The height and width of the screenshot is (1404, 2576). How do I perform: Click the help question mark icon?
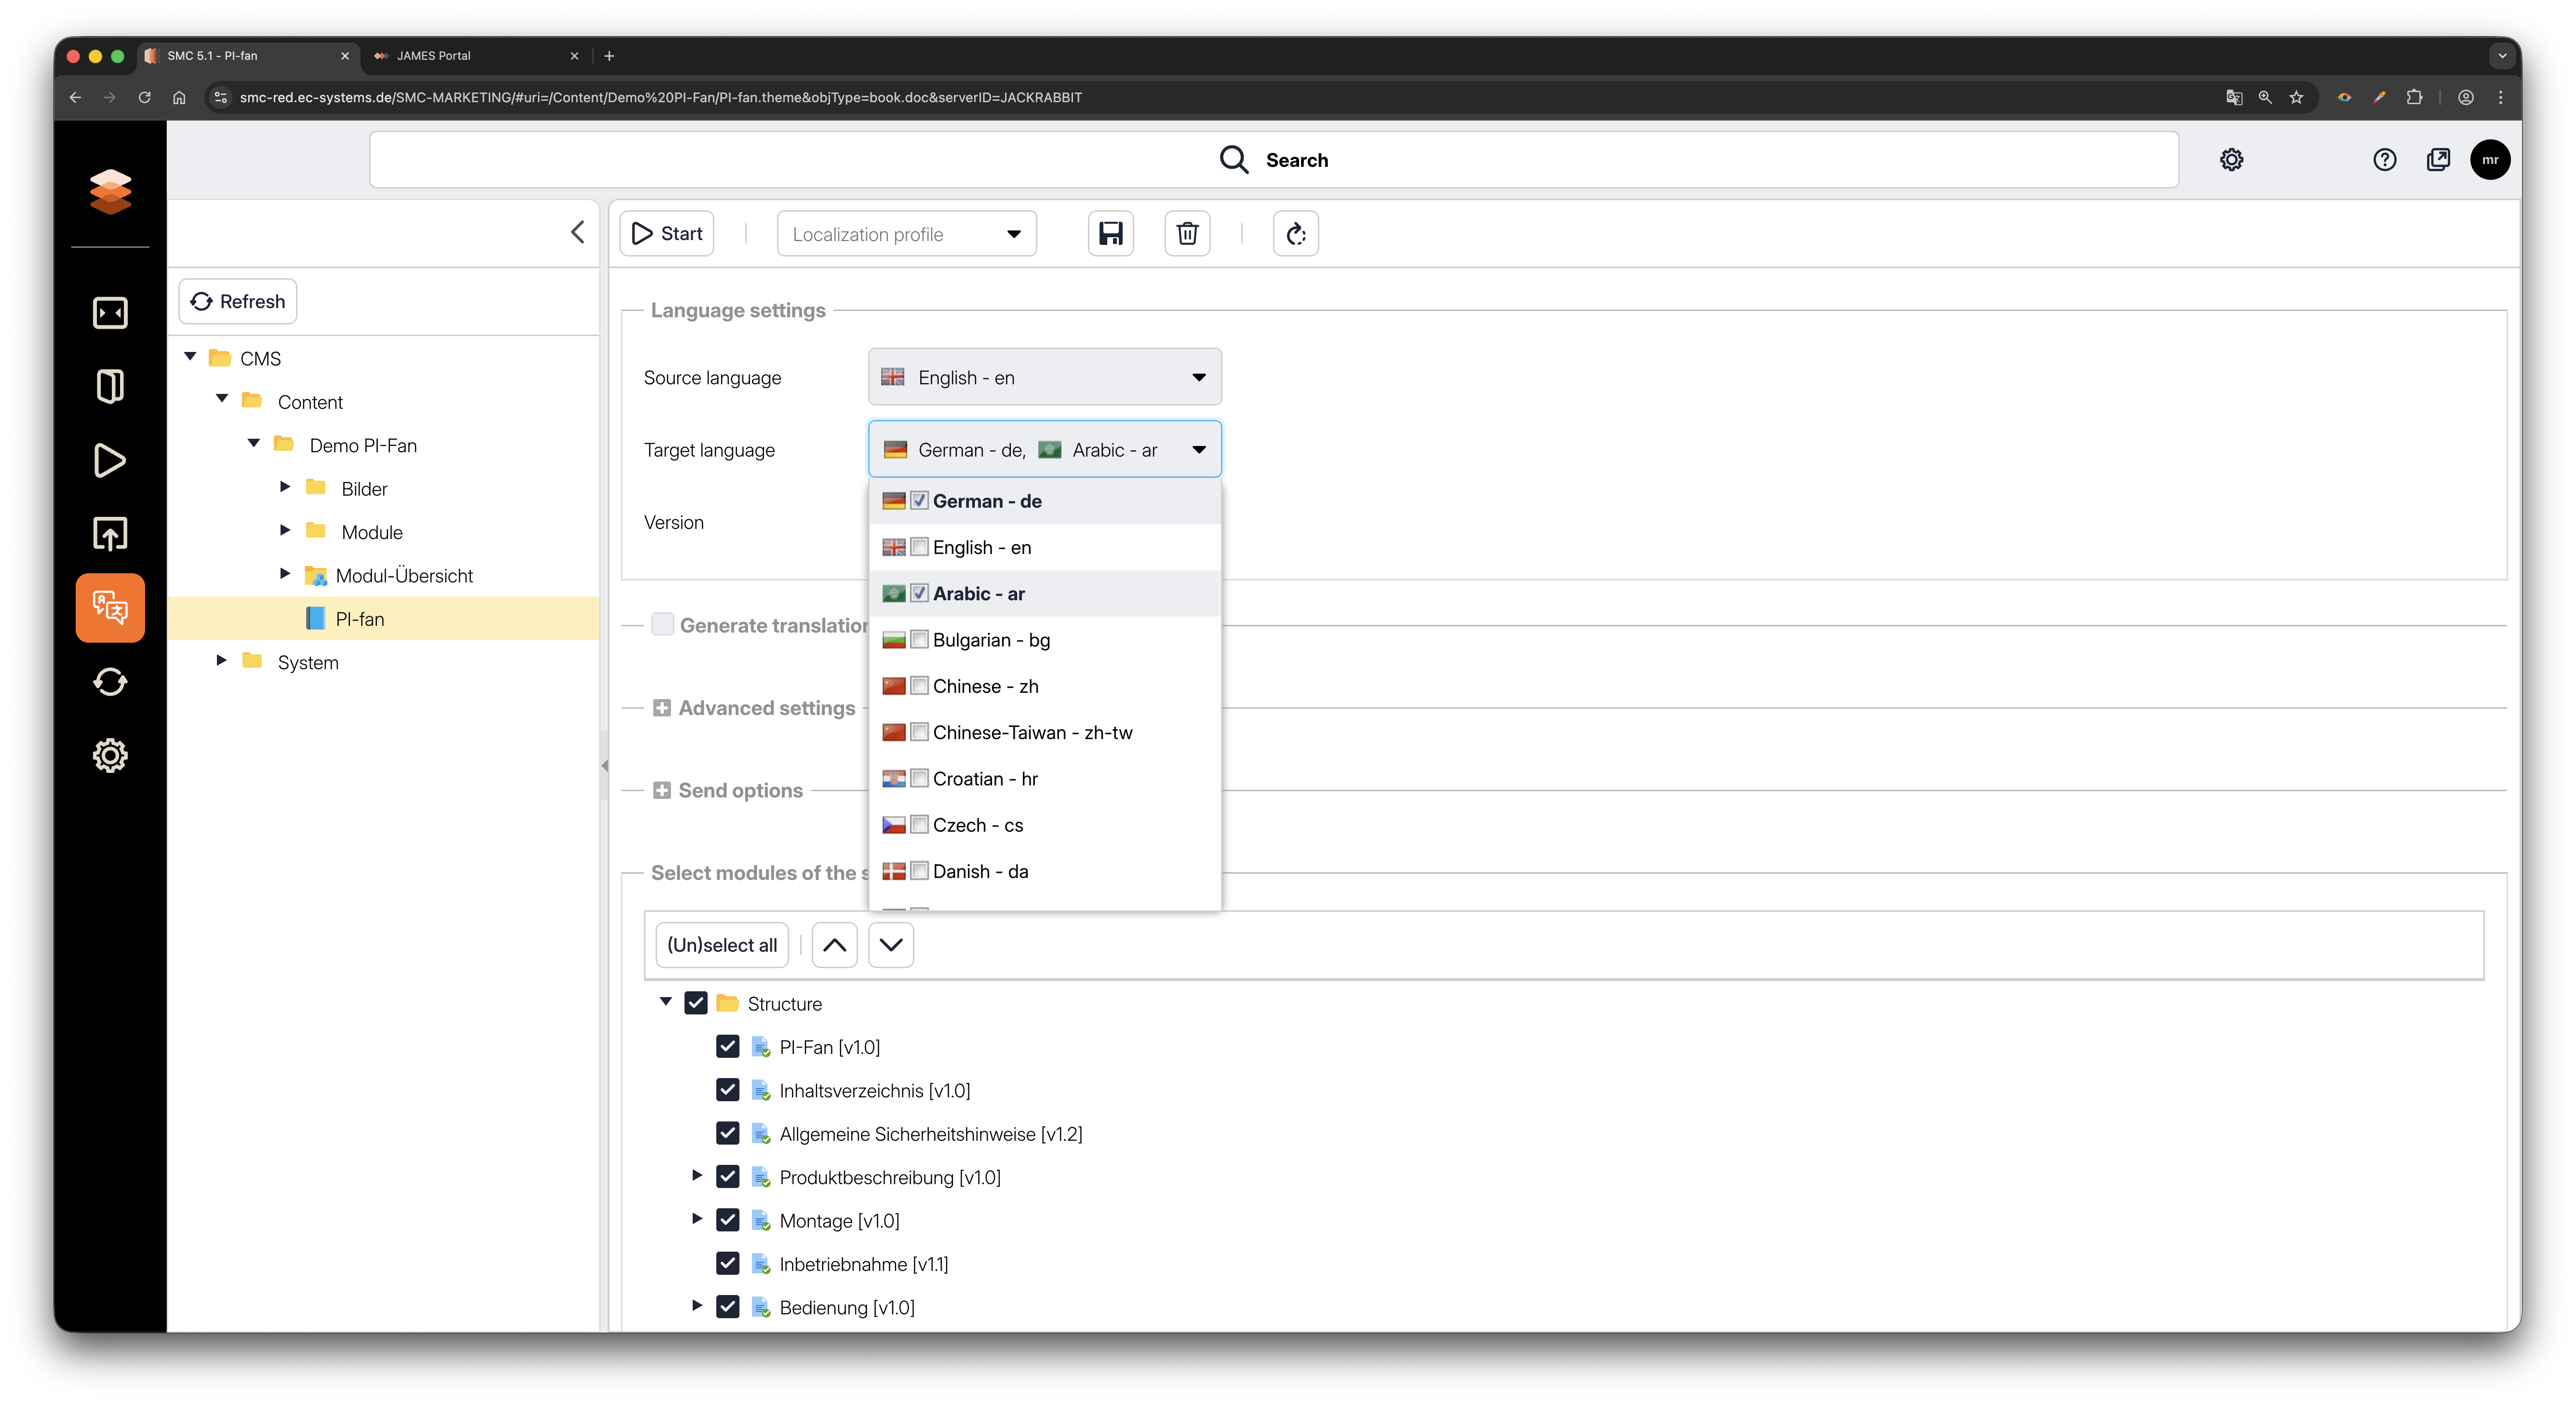click(2384, 160)
